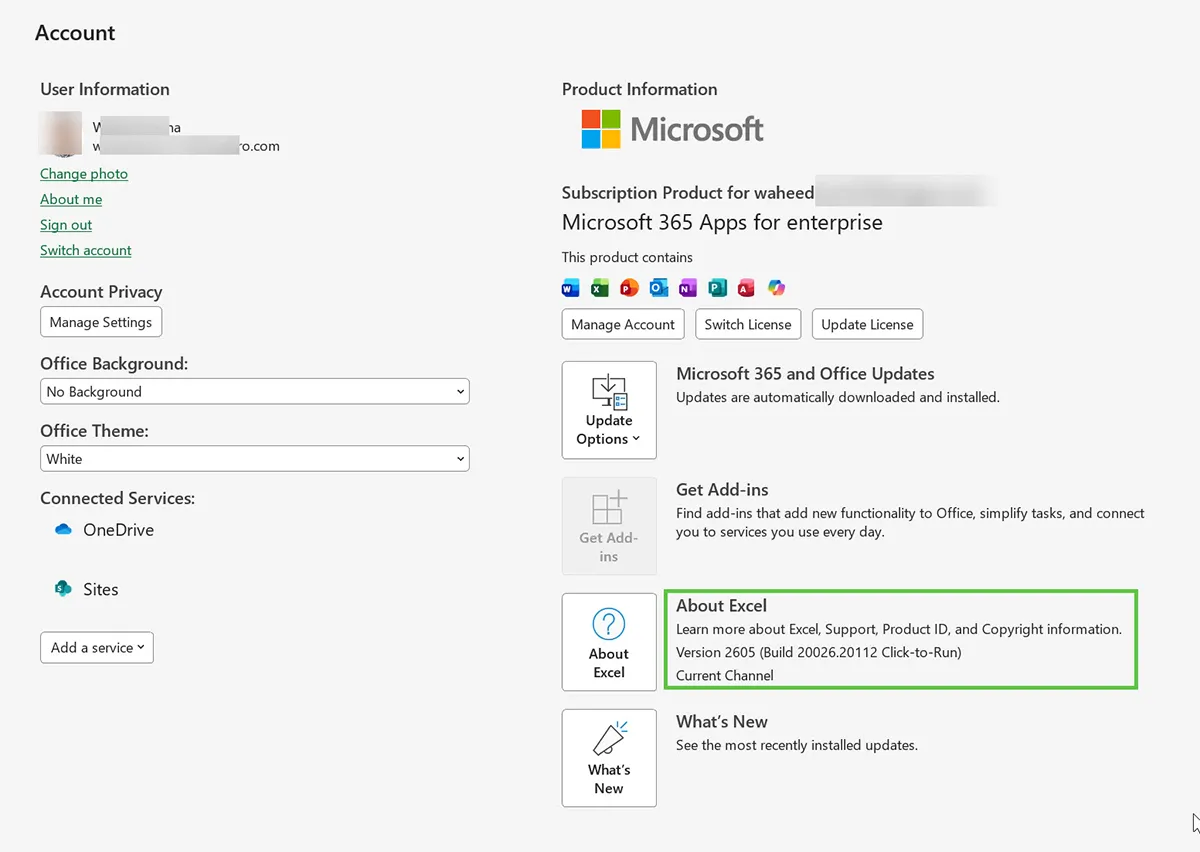Open the What's New button
Viewport: 1200px width, 852px height.
(x=609, y=758)
